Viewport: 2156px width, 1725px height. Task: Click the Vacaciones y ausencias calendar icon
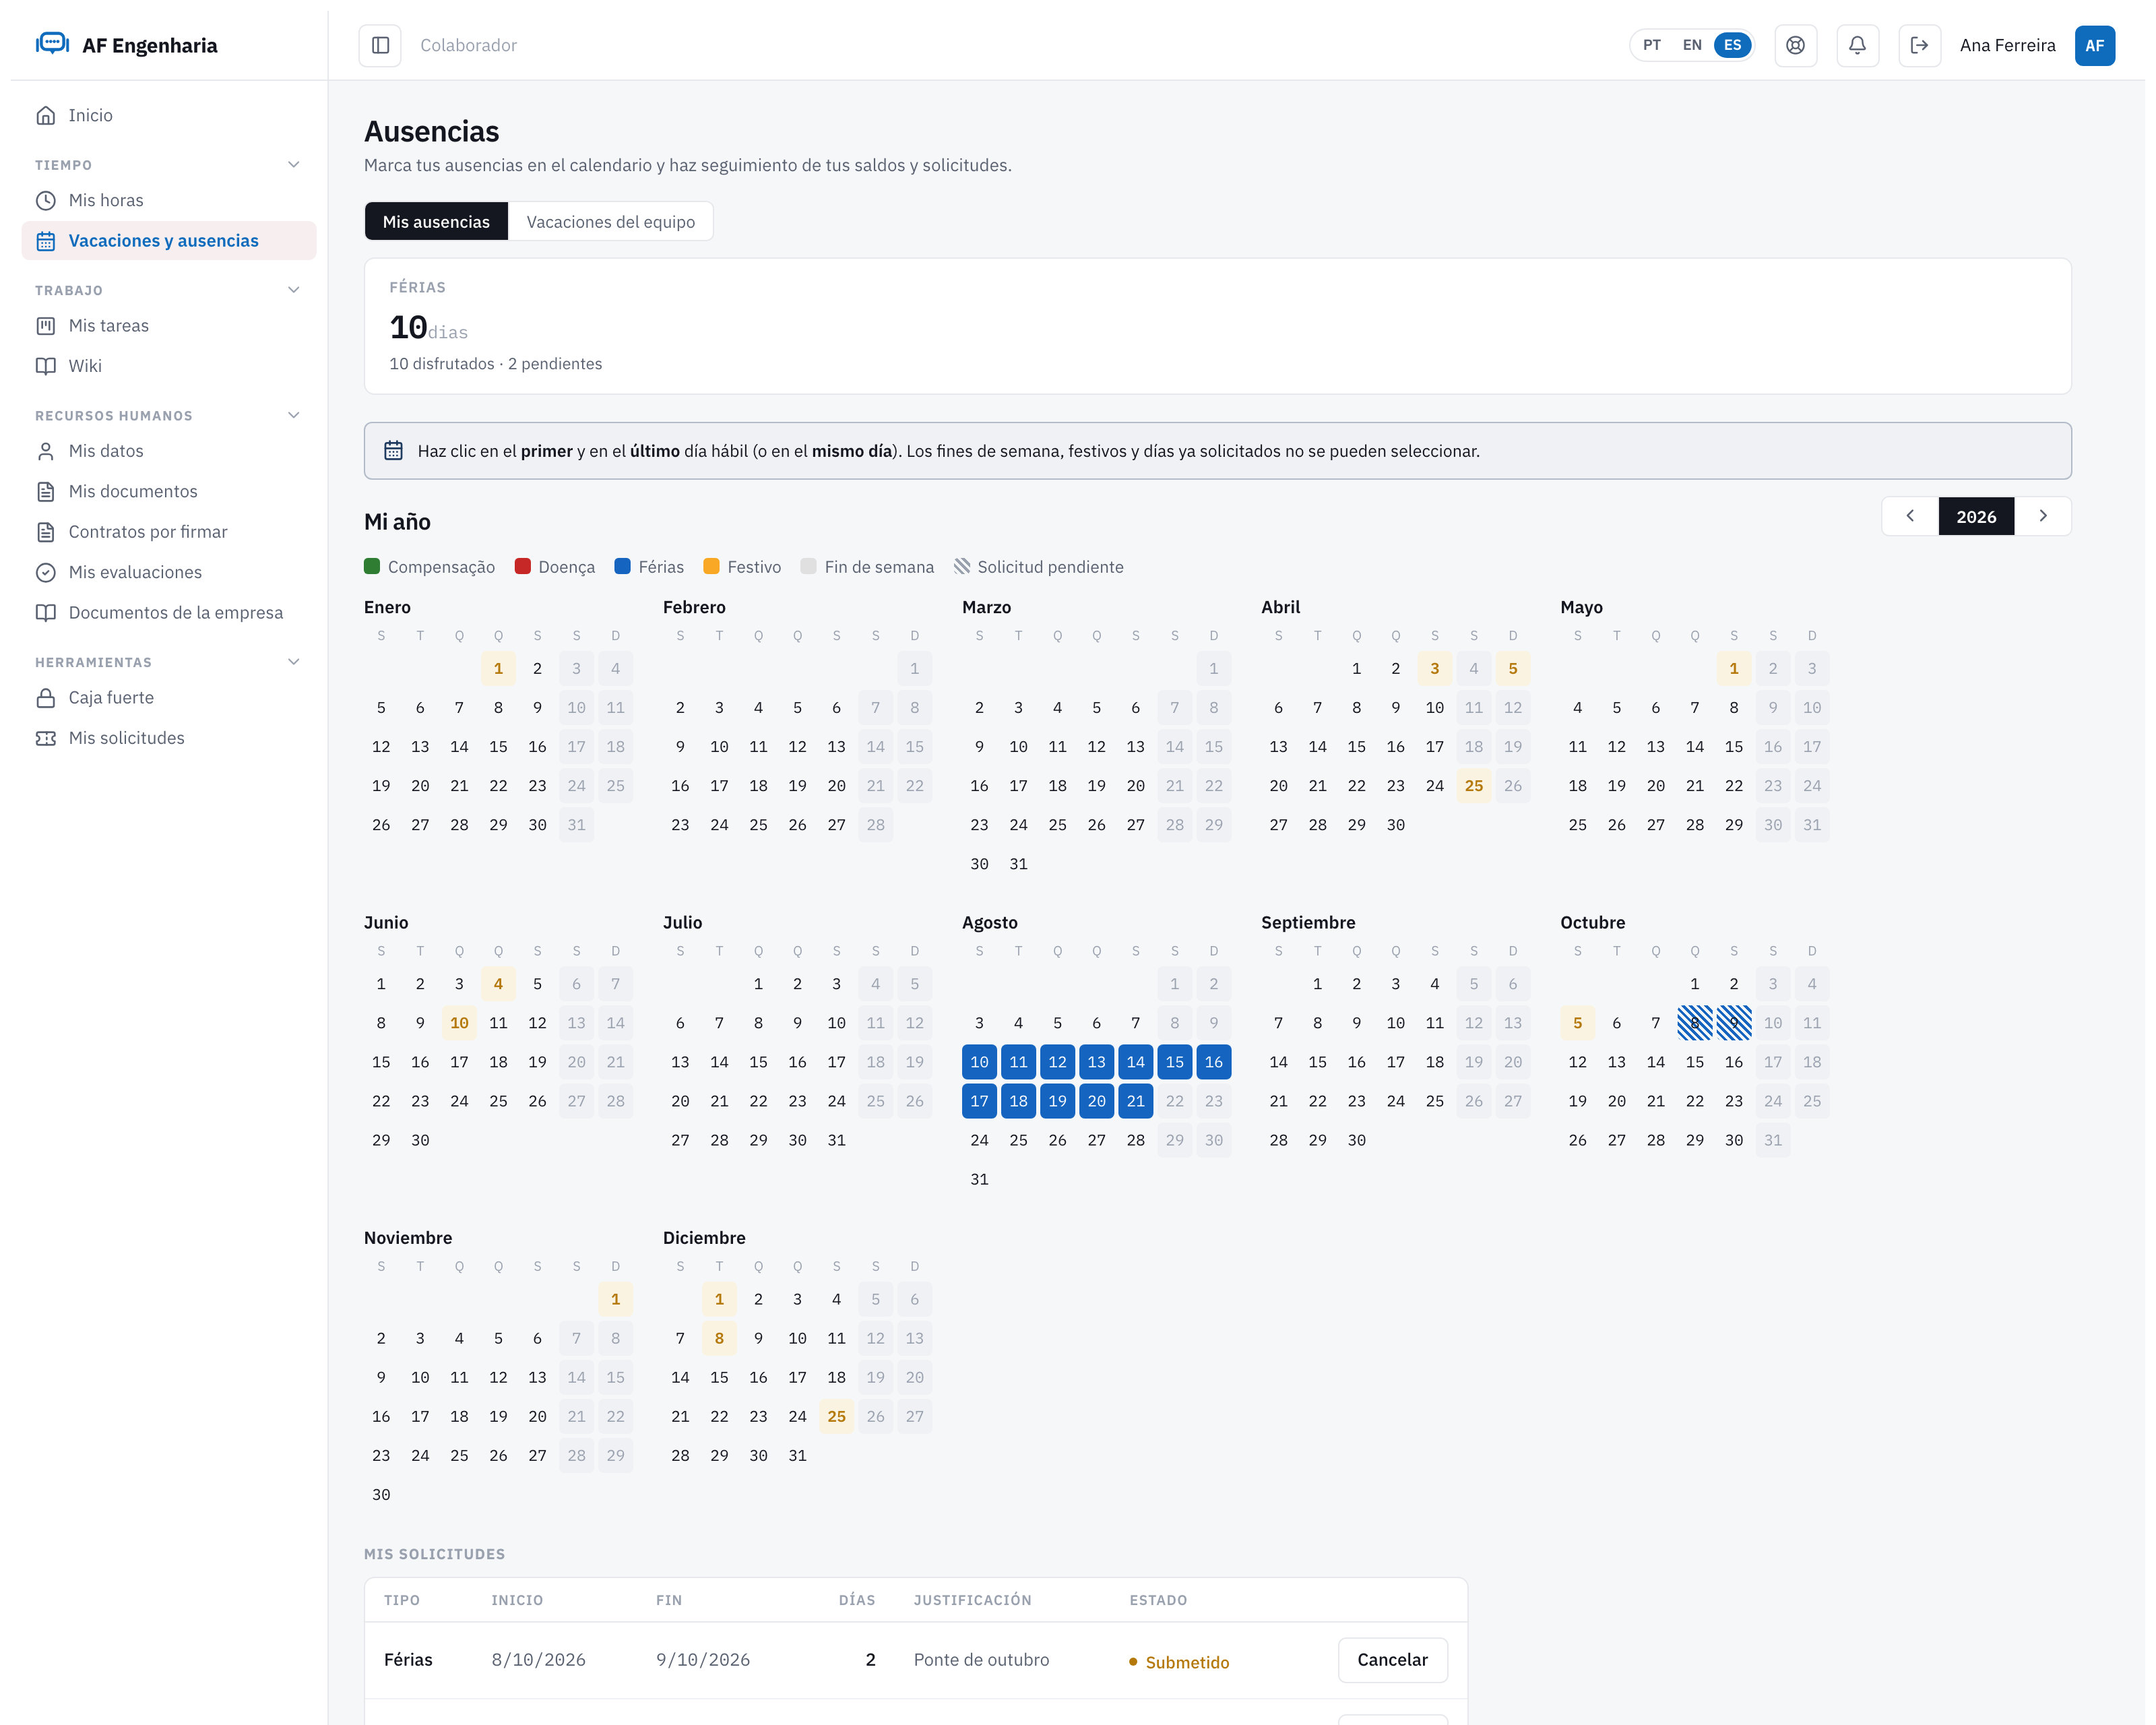pos(46,241)
